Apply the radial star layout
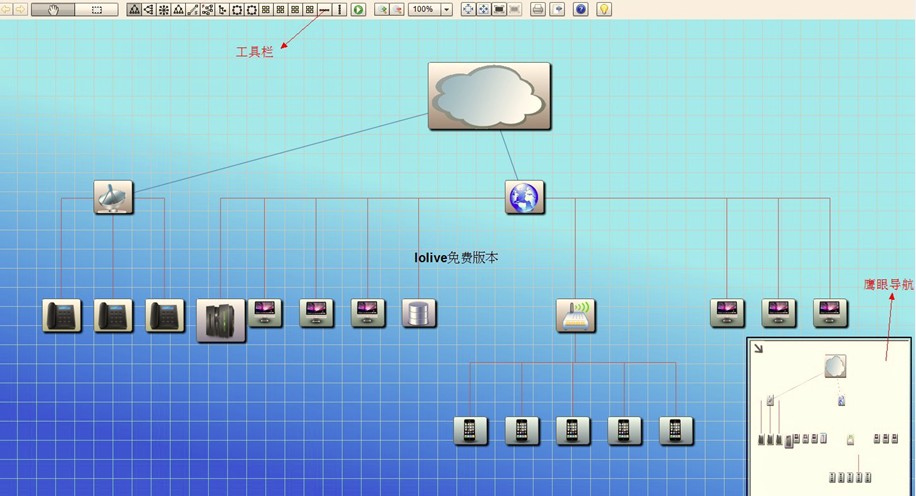 (164, 9)
